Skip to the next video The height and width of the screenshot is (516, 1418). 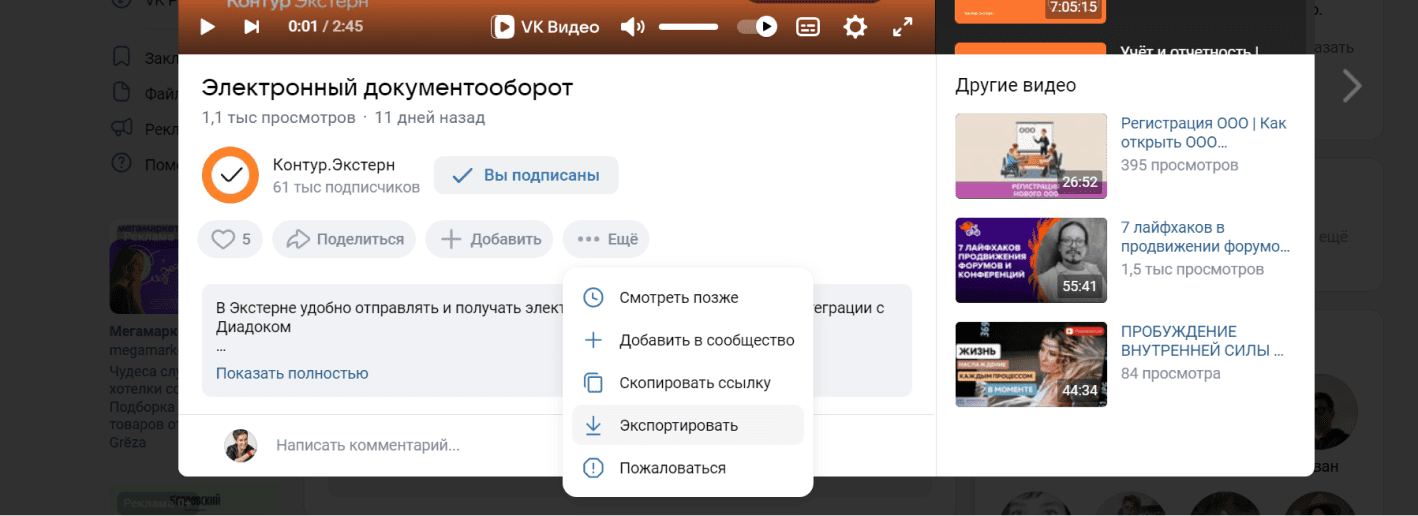tap(252, 27)
